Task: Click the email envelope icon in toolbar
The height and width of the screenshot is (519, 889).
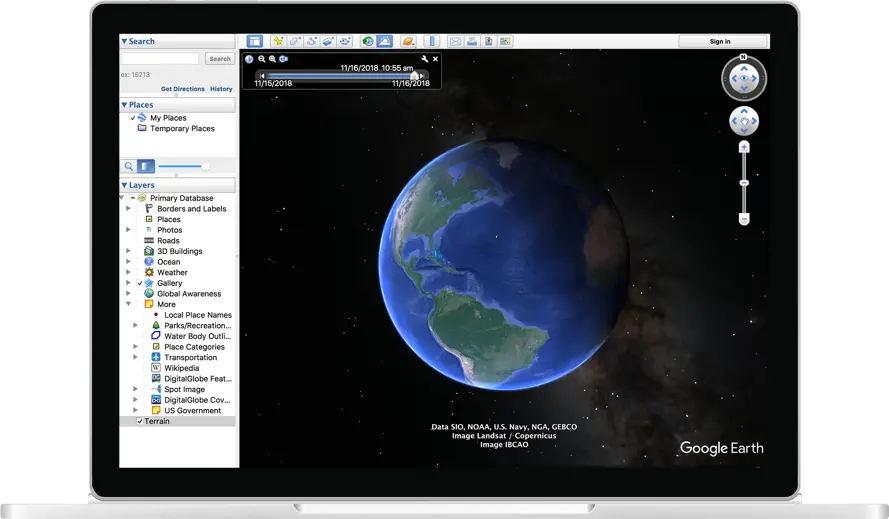Action: click(x=455, y=42)
